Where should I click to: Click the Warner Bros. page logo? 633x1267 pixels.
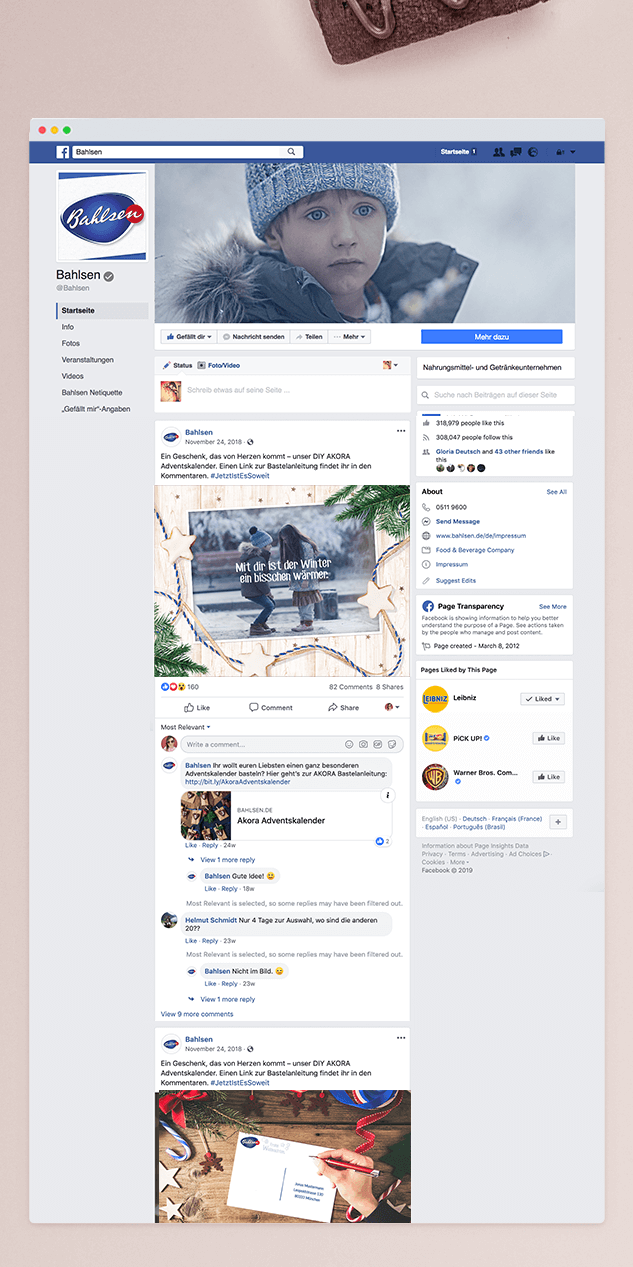pyautogui.click(x=435, y=776)
